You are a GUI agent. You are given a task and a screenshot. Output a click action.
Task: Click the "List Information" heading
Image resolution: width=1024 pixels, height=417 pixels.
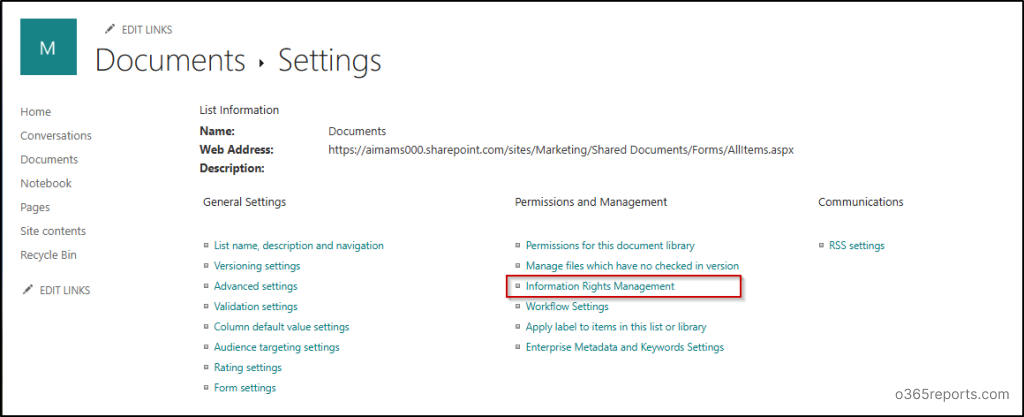[x=239, y=110]
